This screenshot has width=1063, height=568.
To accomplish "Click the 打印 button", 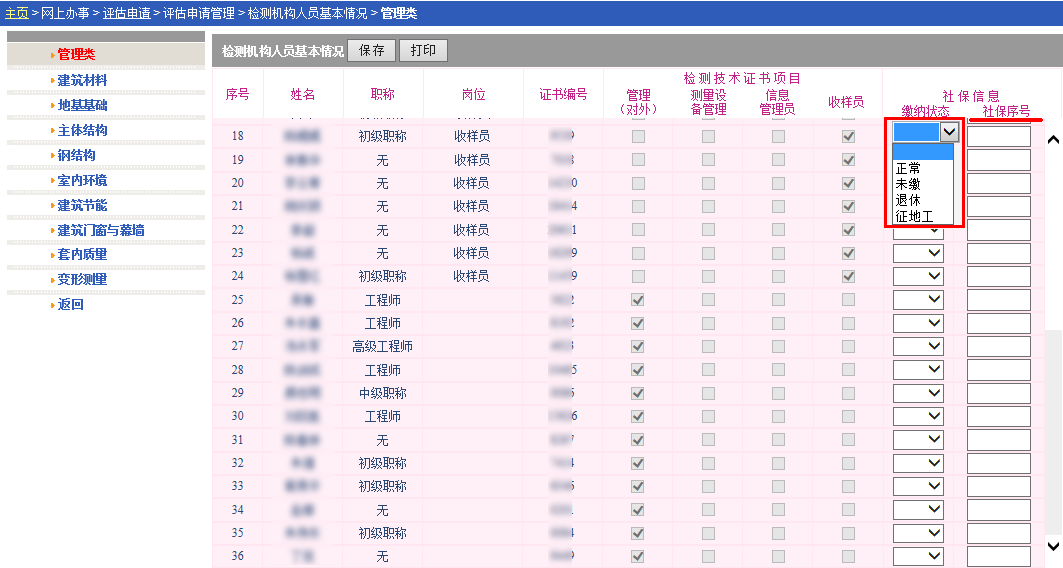I will 423,51.
